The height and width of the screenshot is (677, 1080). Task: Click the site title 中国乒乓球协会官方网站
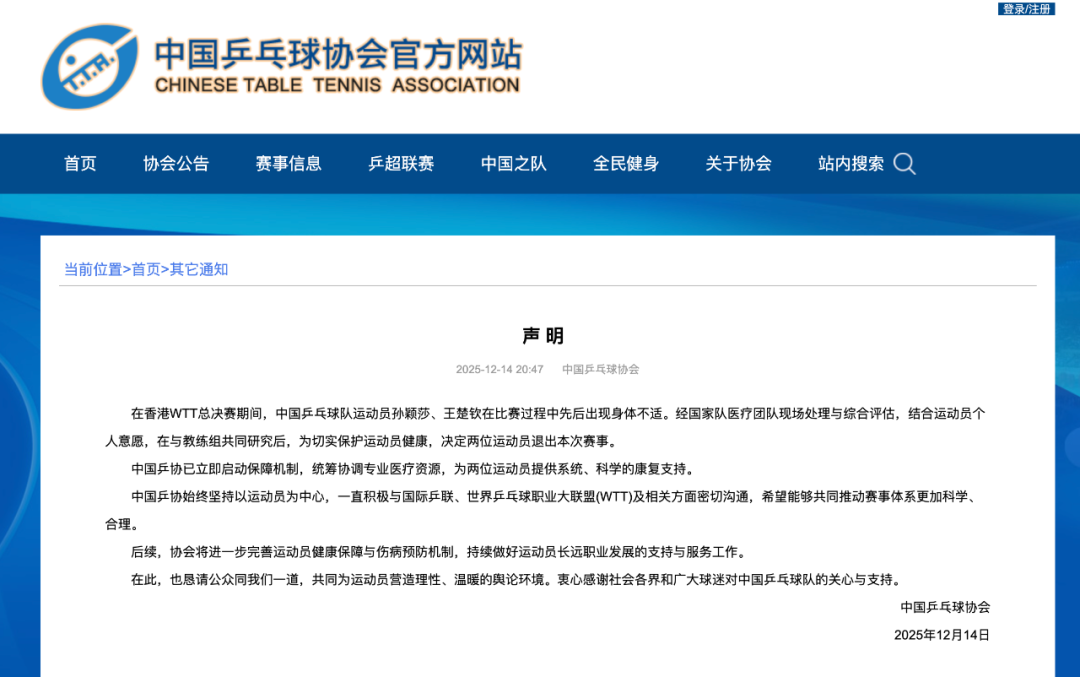tap(337, 53)
